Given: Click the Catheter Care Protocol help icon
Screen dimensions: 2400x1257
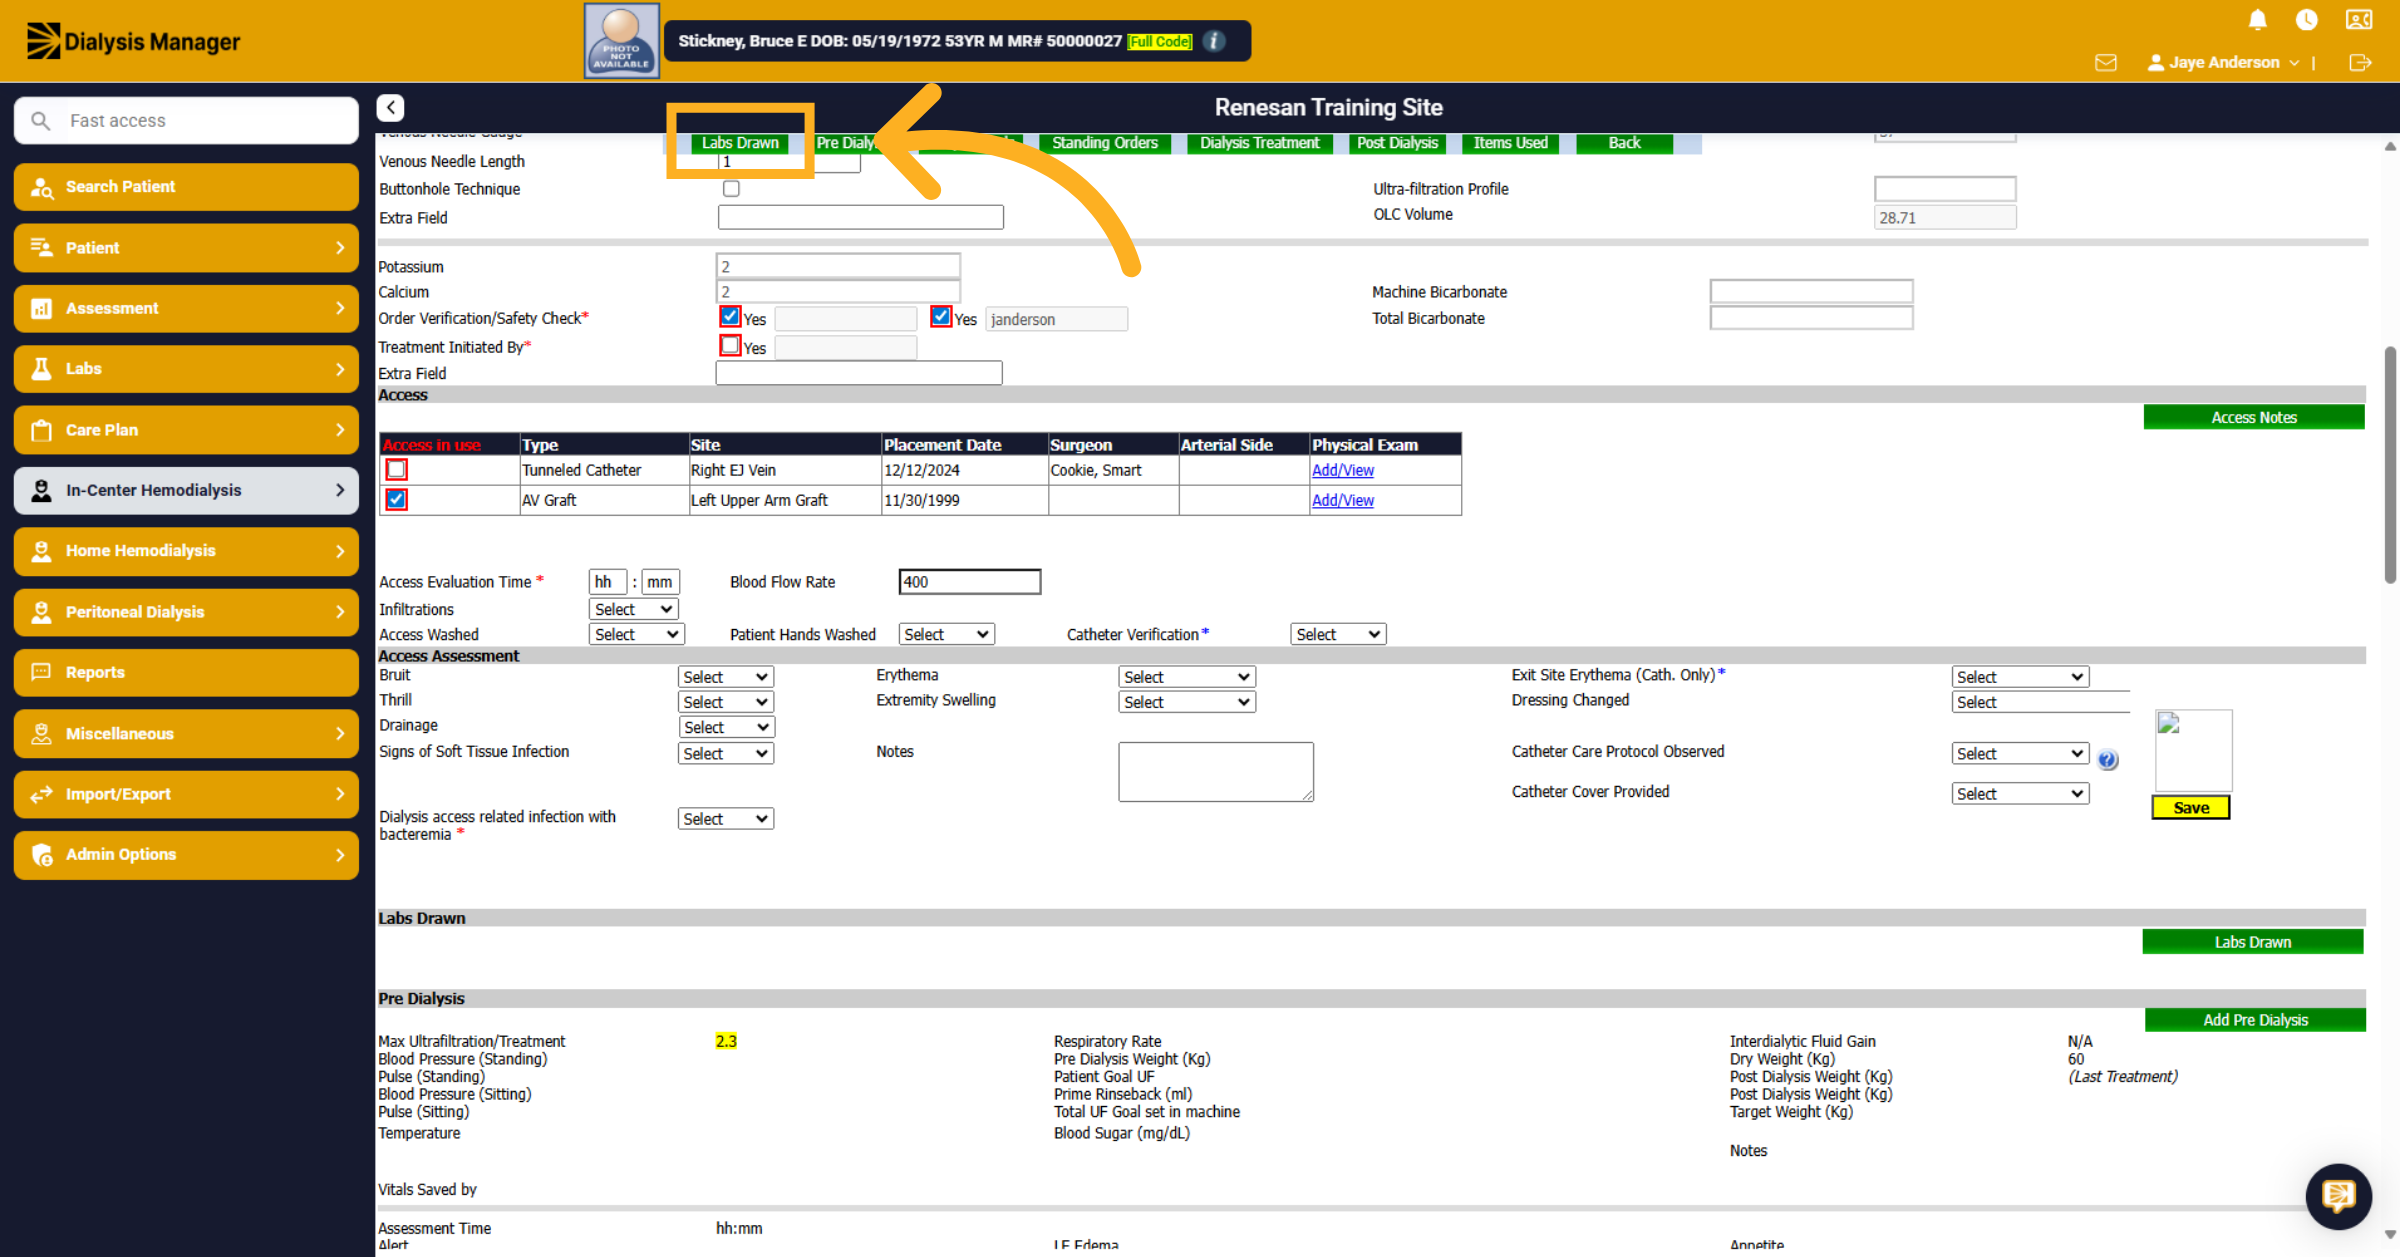Looking at the screenshot, I should point(2107,760).
